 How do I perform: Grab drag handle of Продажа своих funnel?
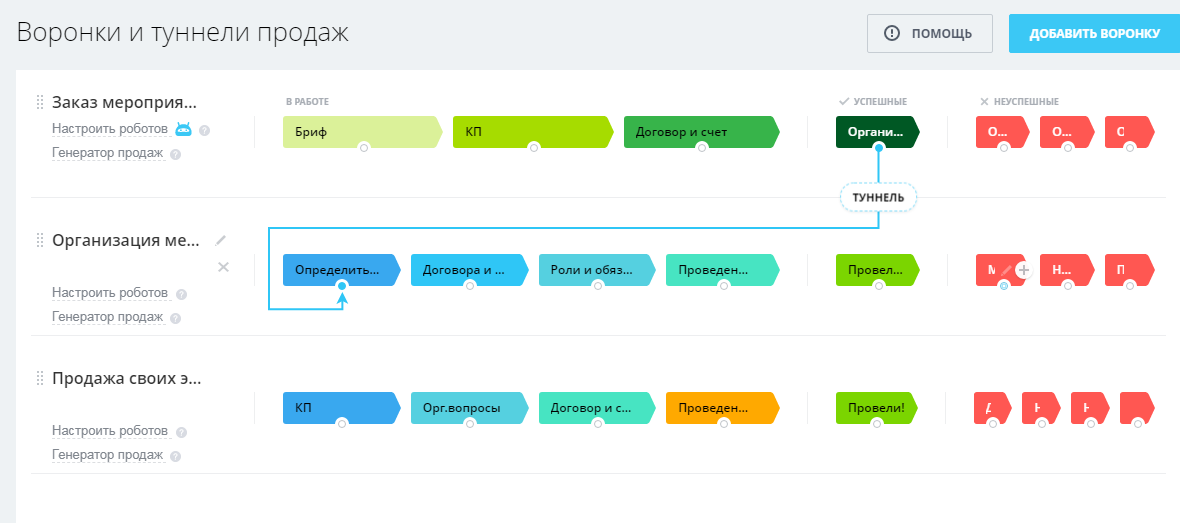pyautogui.click(x=40, y=378)
